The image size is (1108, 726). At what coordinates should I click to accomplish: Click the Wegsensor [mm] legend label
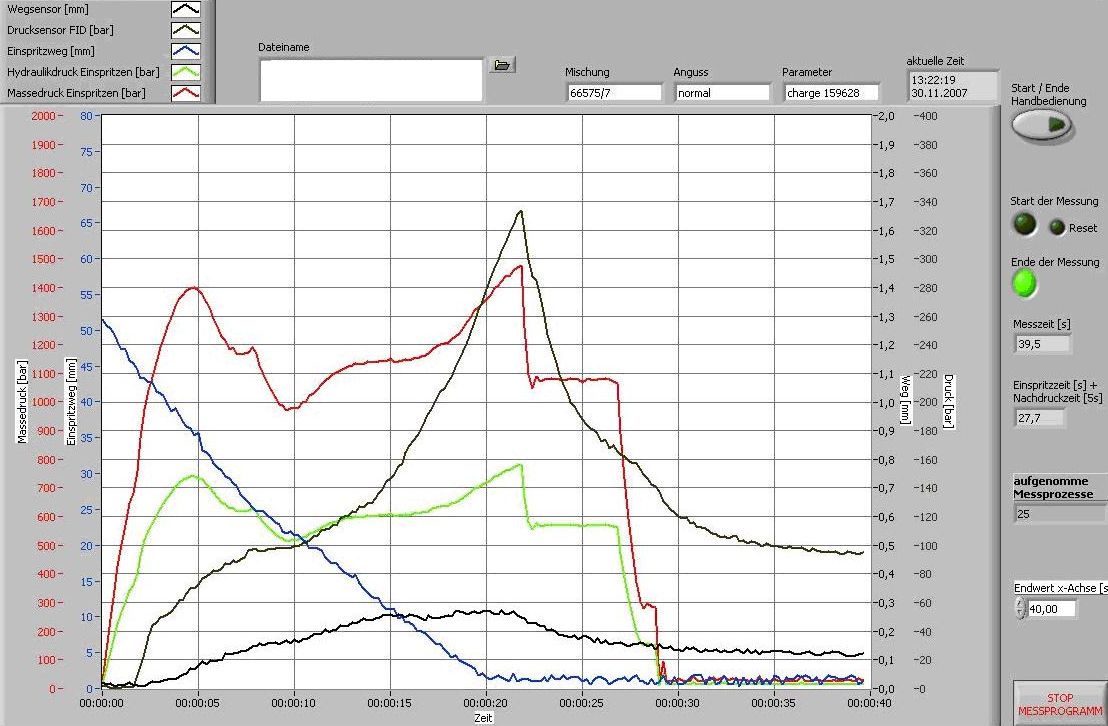pyautogui.click(x=48, y=9)
